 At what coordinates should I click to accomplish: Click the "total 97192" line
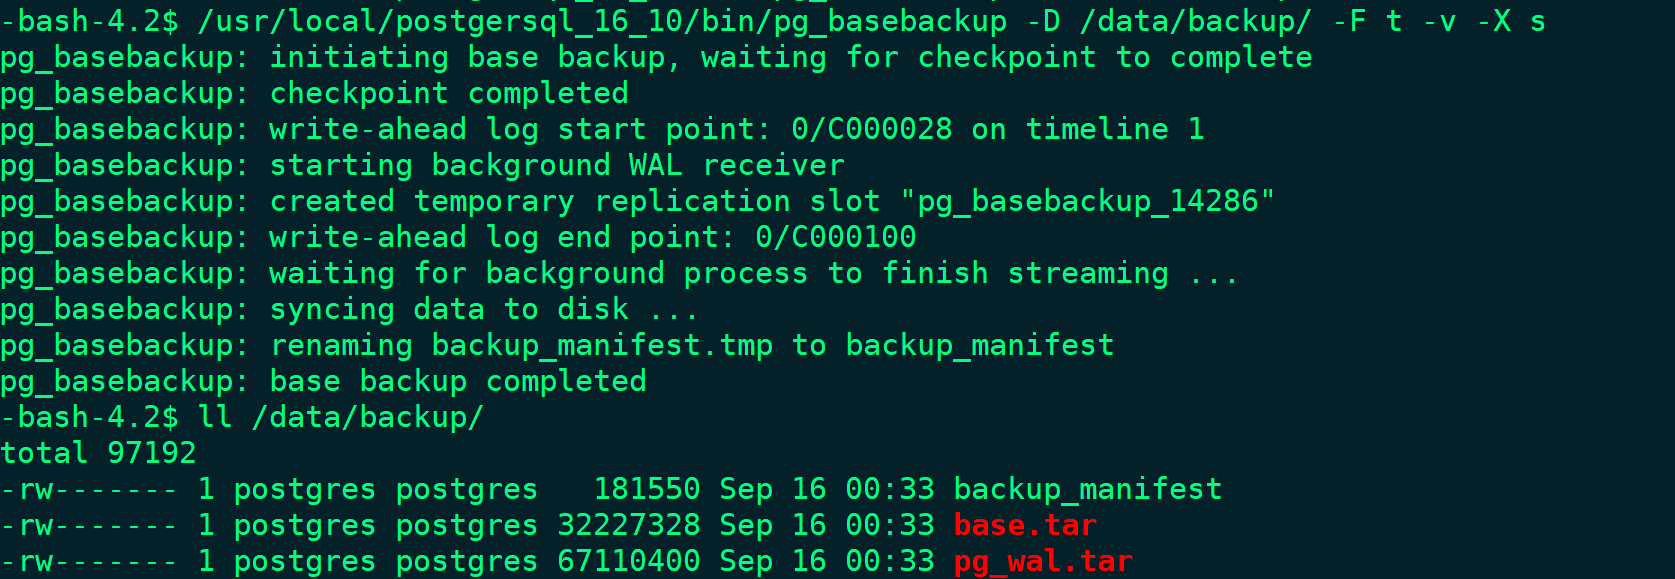pos(98,453)
